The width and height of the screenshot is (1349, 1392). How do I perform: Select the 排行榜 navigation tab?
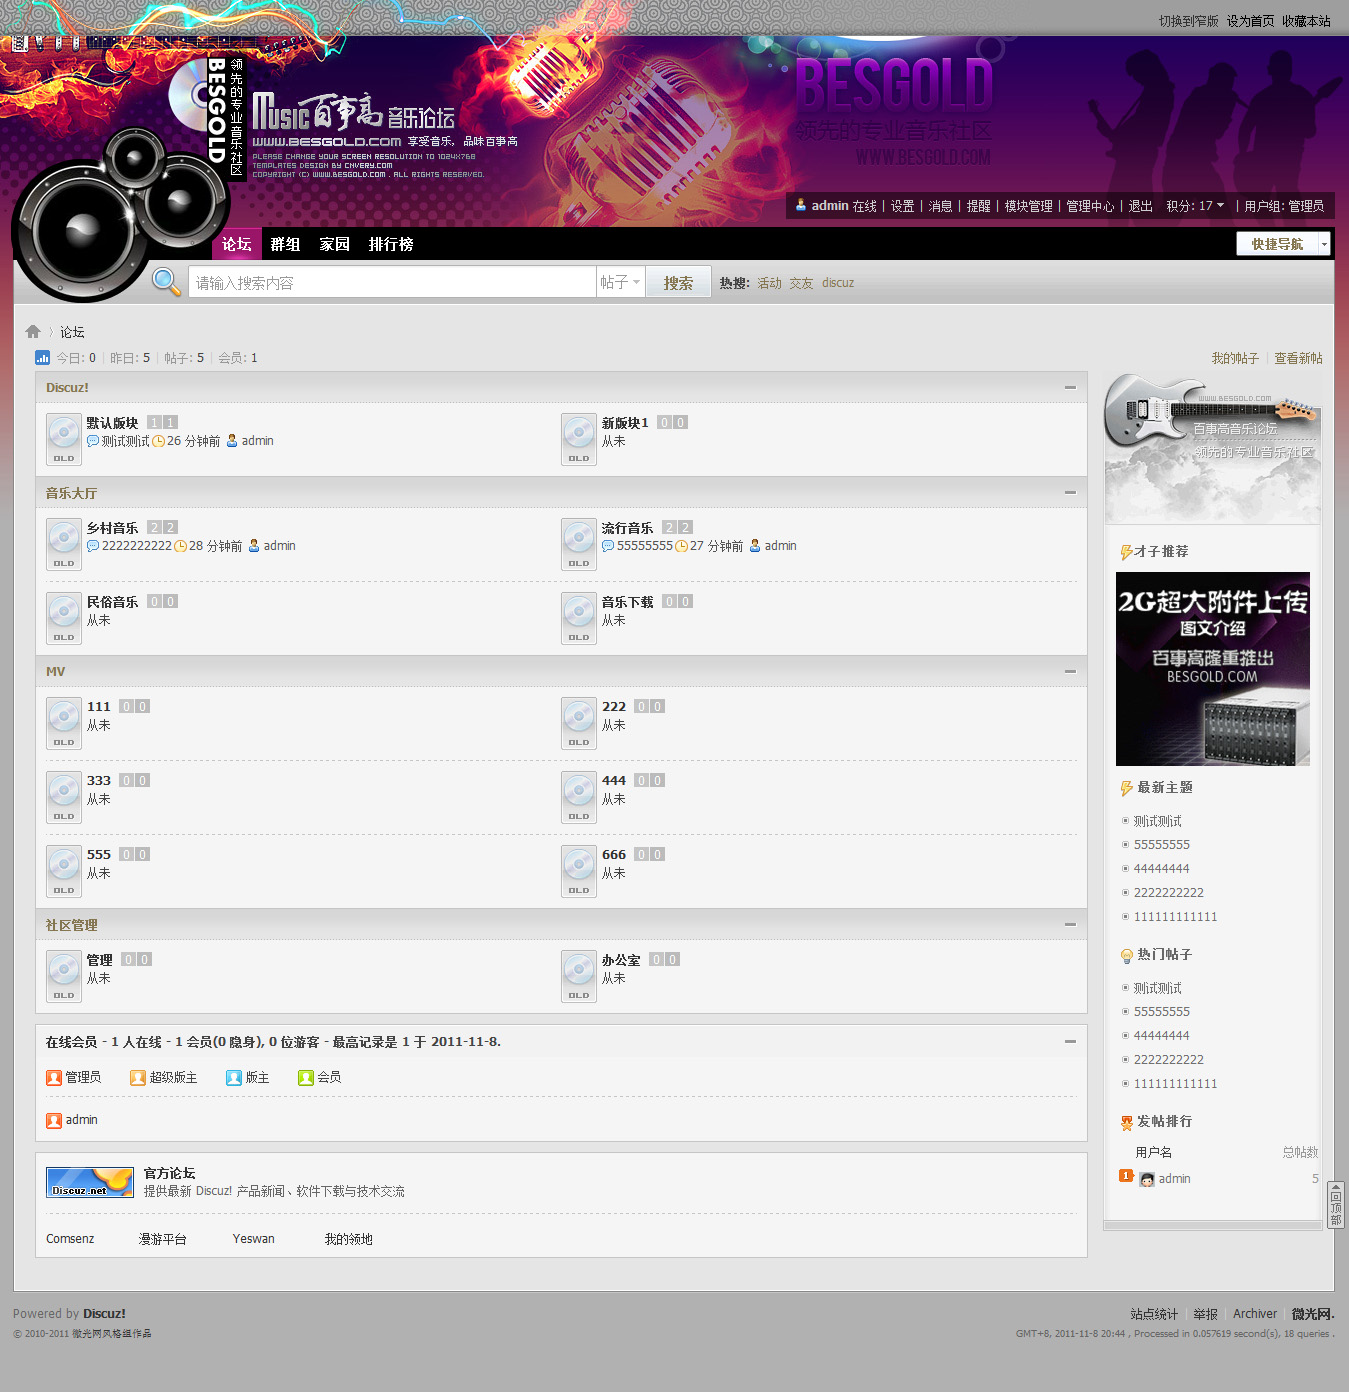[391, 244]
